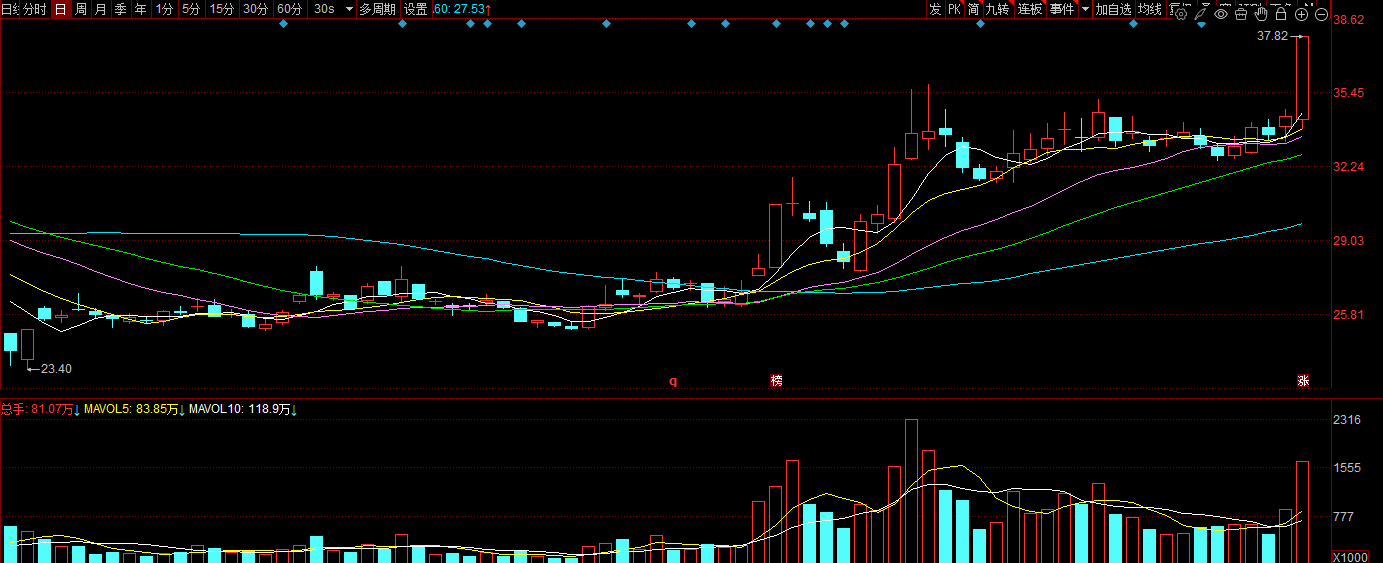
Task: Toggle the 连板 indicator
Action: point(1030,9)
